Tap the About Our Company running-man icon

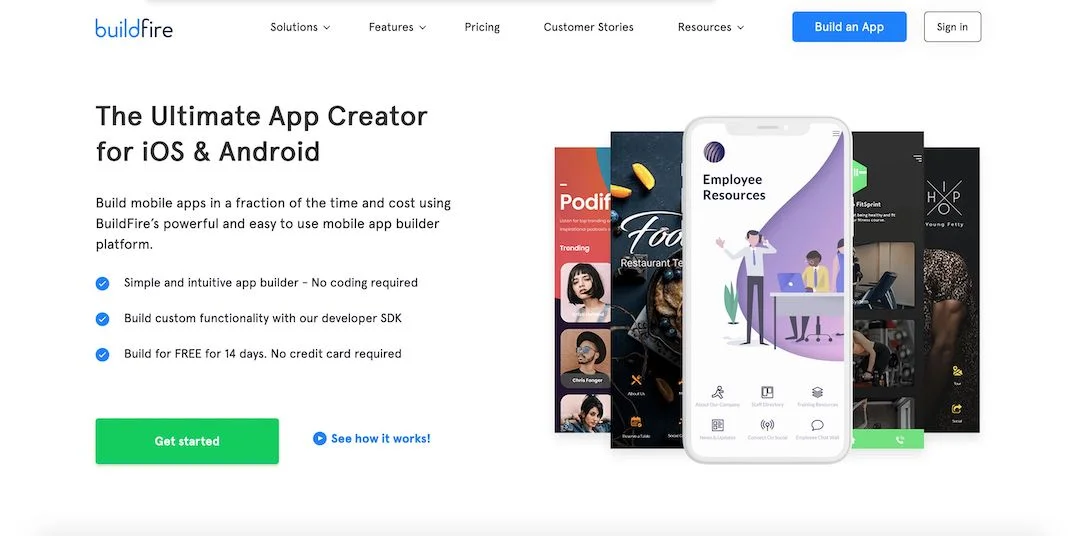click(718, 392)
